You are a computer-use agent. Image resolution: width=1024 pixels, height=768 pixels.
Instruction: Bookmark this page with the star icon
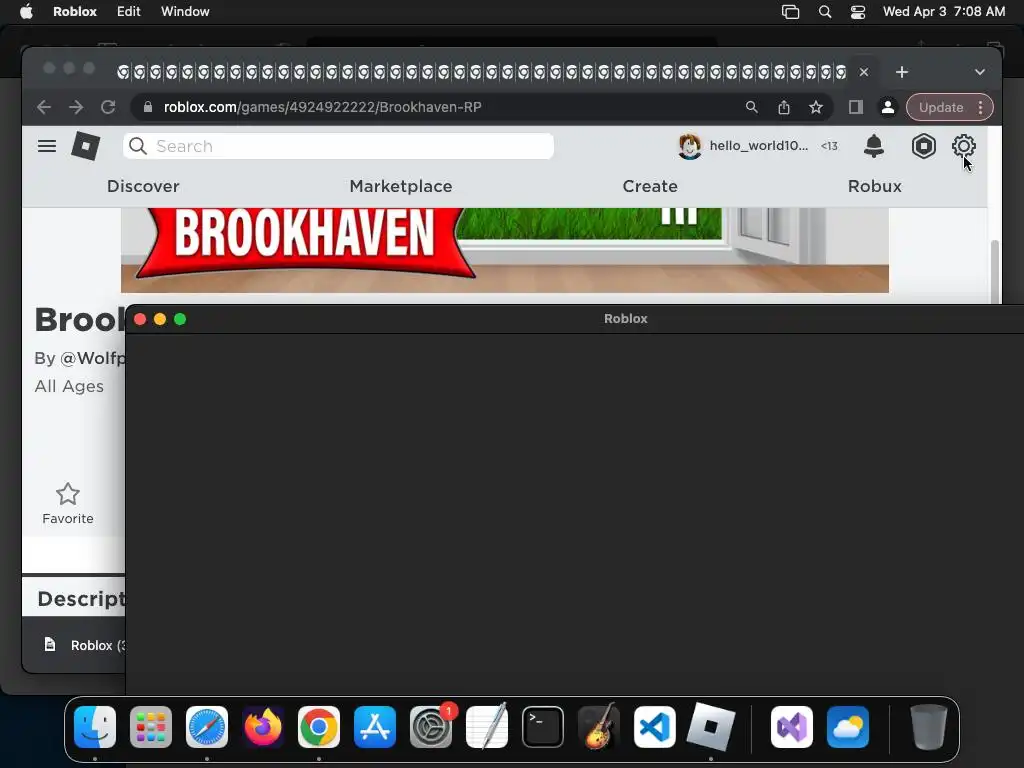[816, 107]
